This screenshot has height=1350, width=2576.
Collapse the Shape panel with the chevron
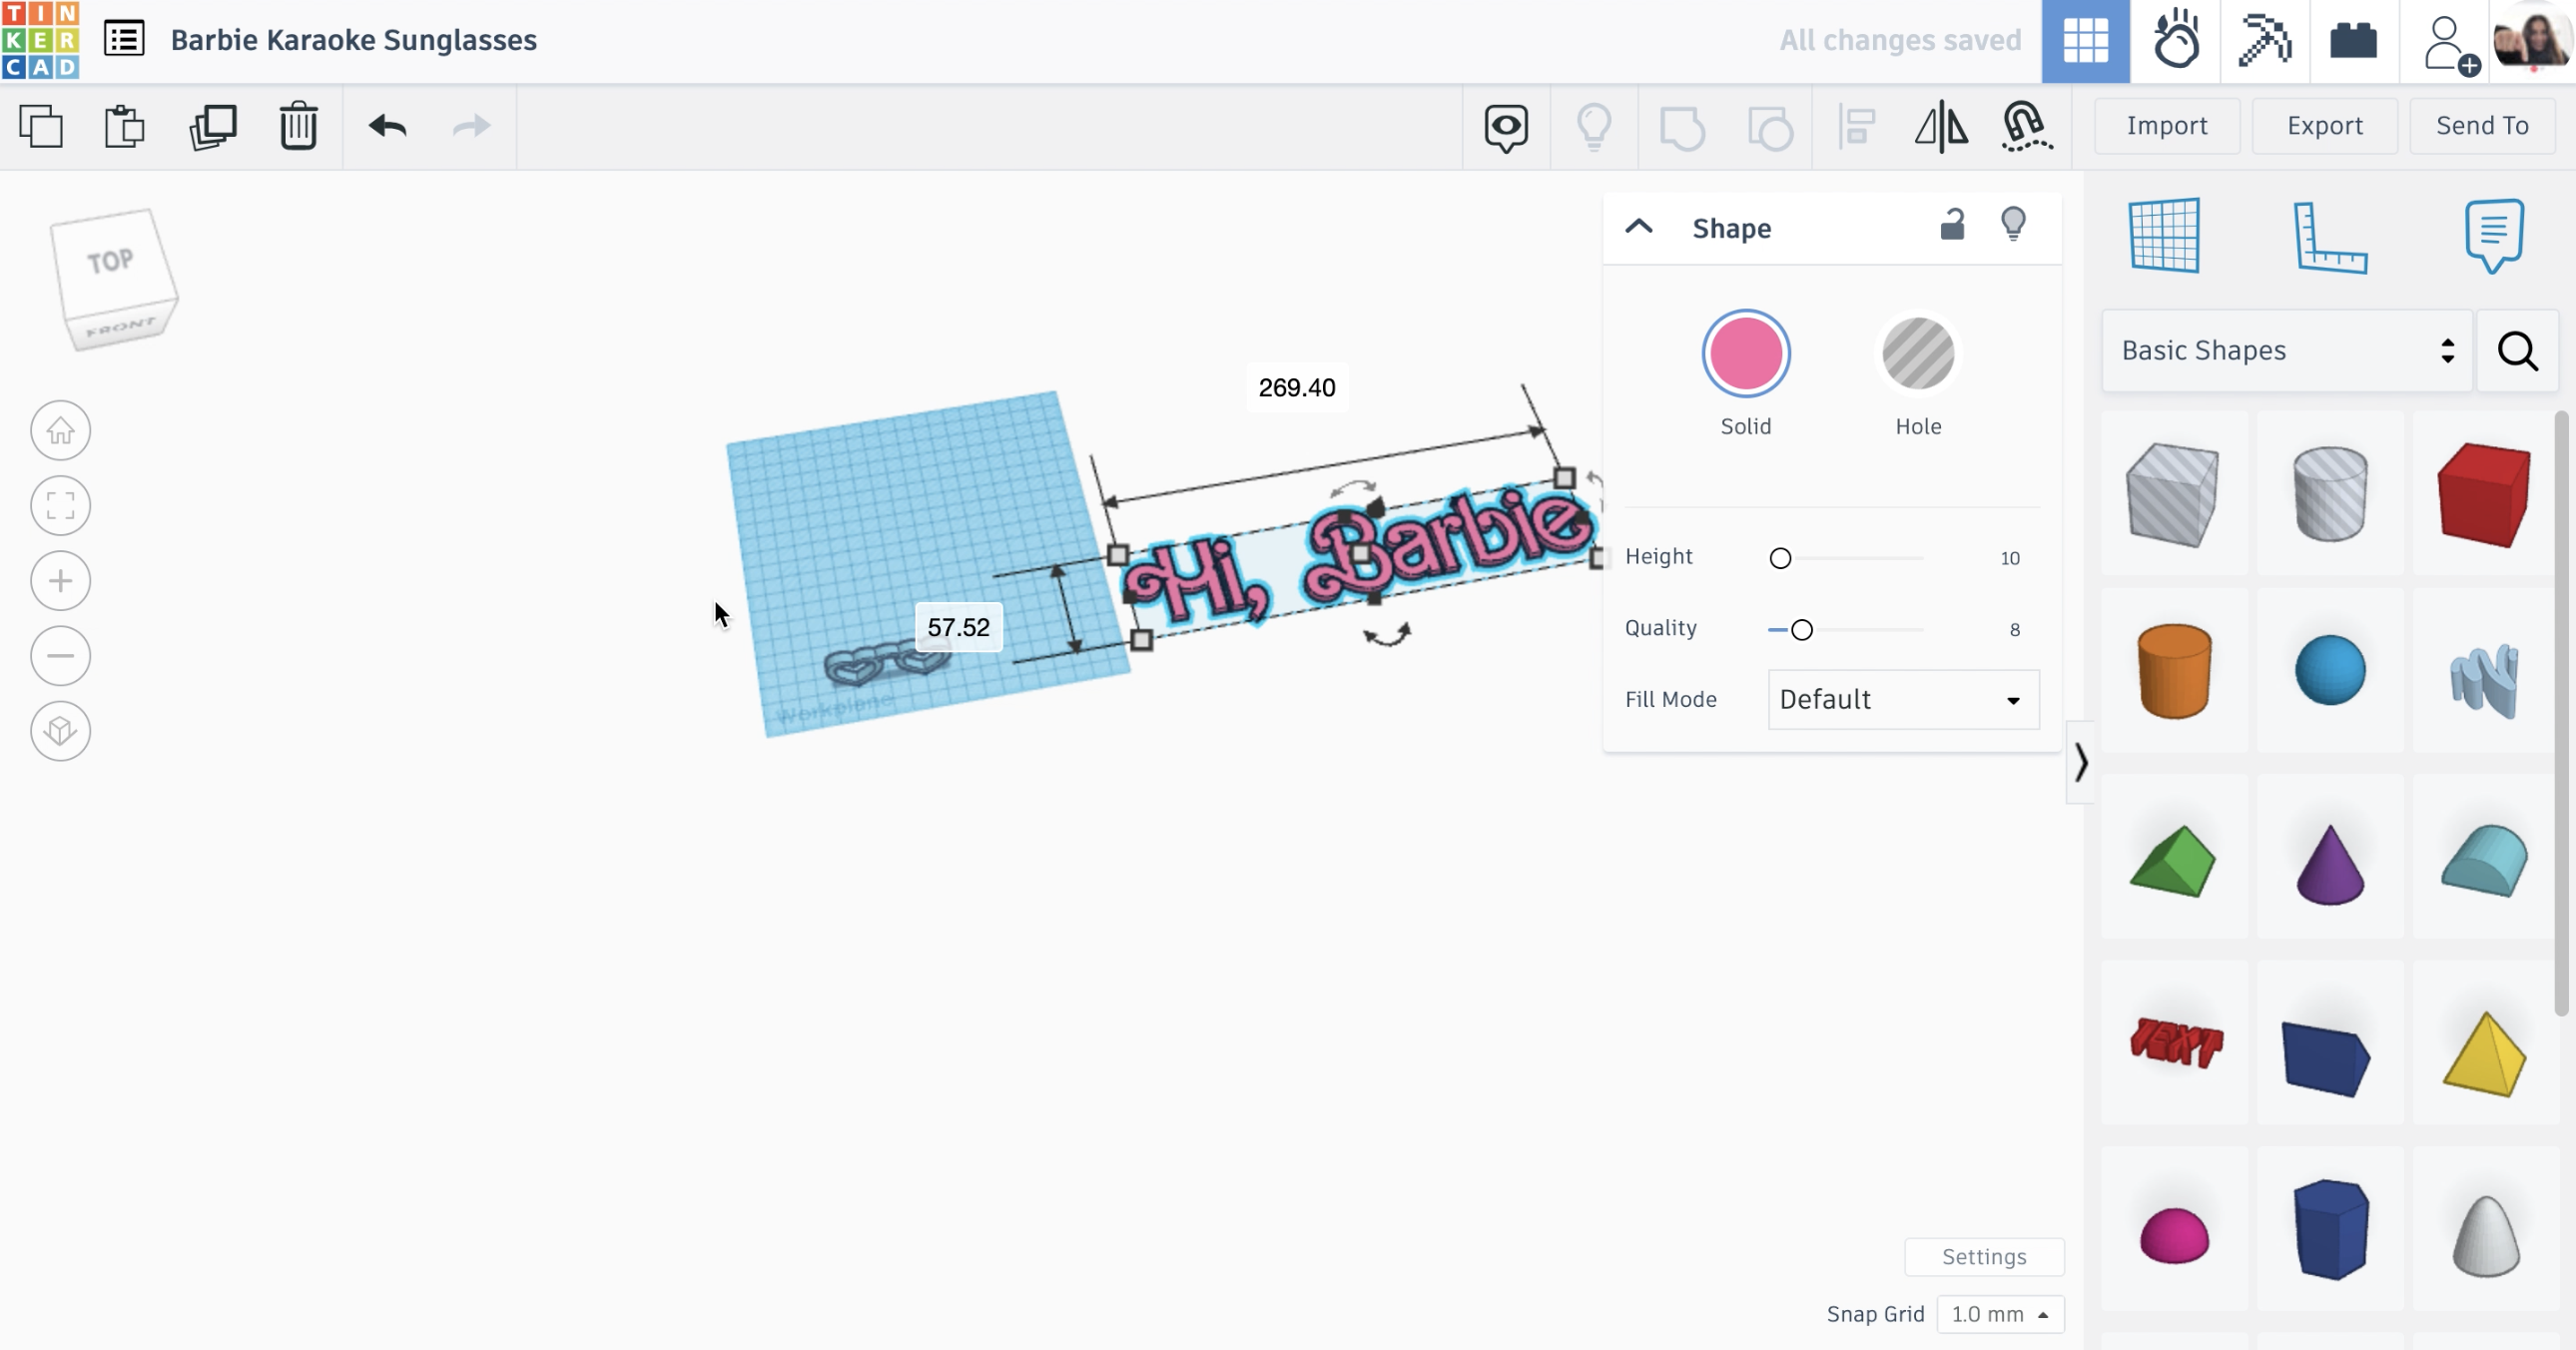point(1638,226)
